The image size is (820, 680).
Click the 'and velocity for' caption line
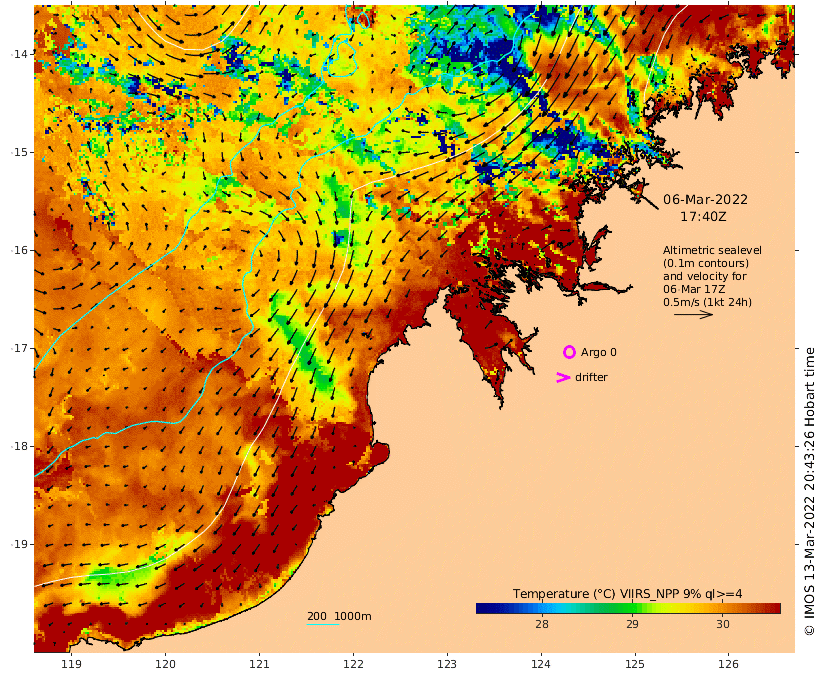[705, 276]
